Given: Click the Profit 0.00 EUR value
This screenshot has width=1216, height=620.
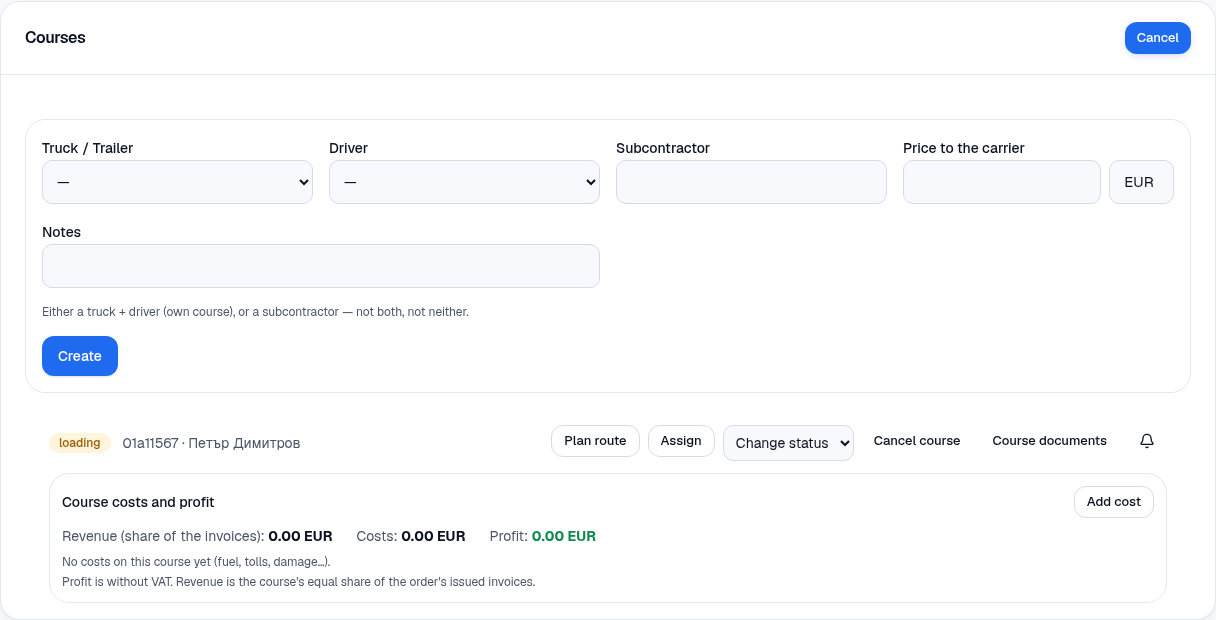Looking at the screenshot, I should click(x=564, y=536).
